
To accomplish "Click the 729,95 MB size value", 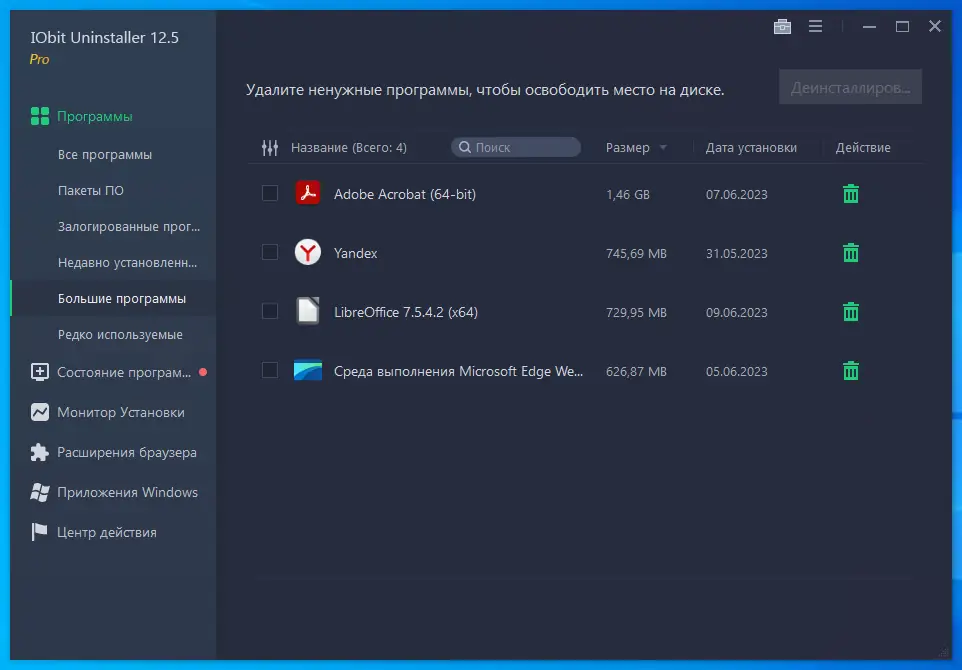I will [x=636, y=312].
